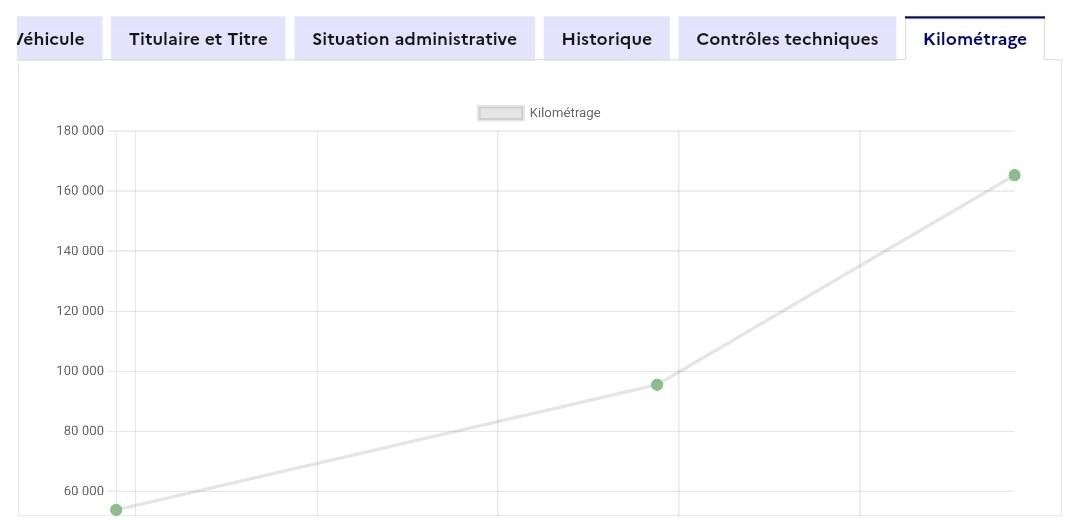Select the middle green data point
Image resolution: width=1079 pixels, height=525 pixels.
click(657, 385)
